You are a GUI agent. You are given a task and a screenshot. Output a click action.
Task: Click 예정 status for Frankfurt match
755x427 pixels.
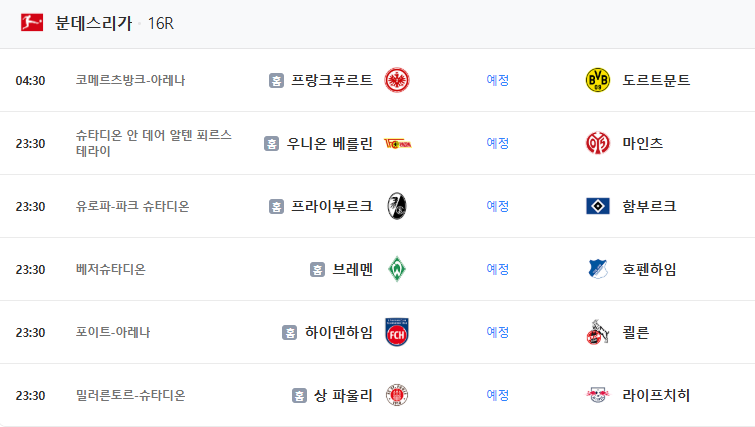click(497, 80)
